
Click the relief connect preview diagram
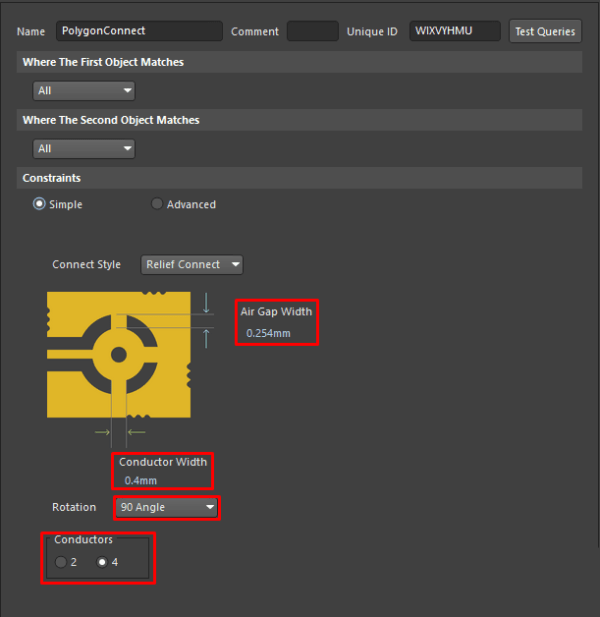click(x=119, y=355)
